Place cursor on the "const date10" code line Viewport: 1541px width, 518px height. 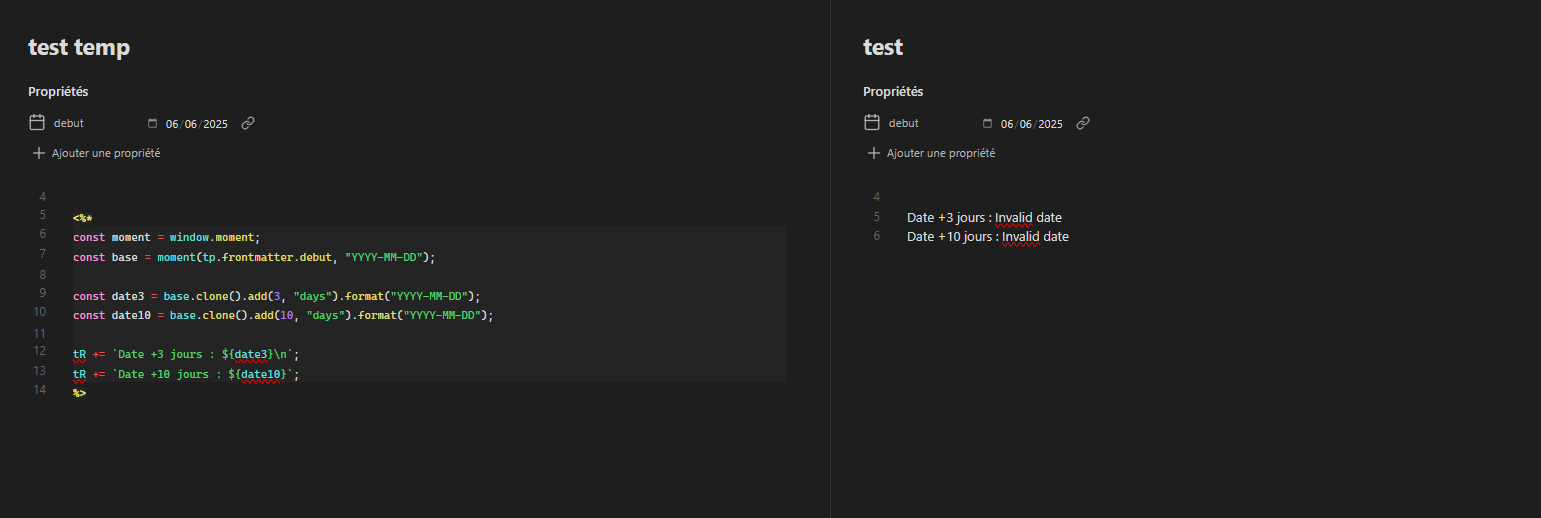point(284,315)
